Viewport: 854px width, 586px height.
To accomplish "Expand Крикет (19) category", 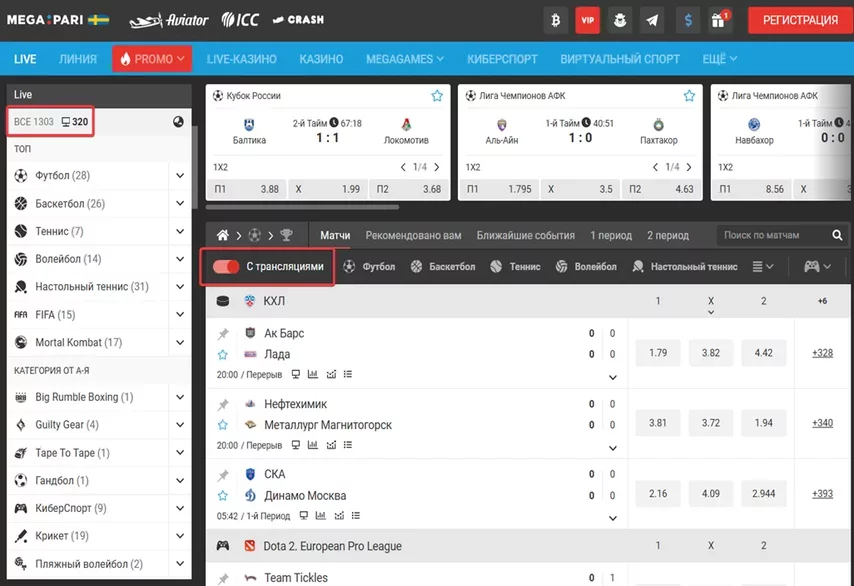I will (x=180, y=536).
